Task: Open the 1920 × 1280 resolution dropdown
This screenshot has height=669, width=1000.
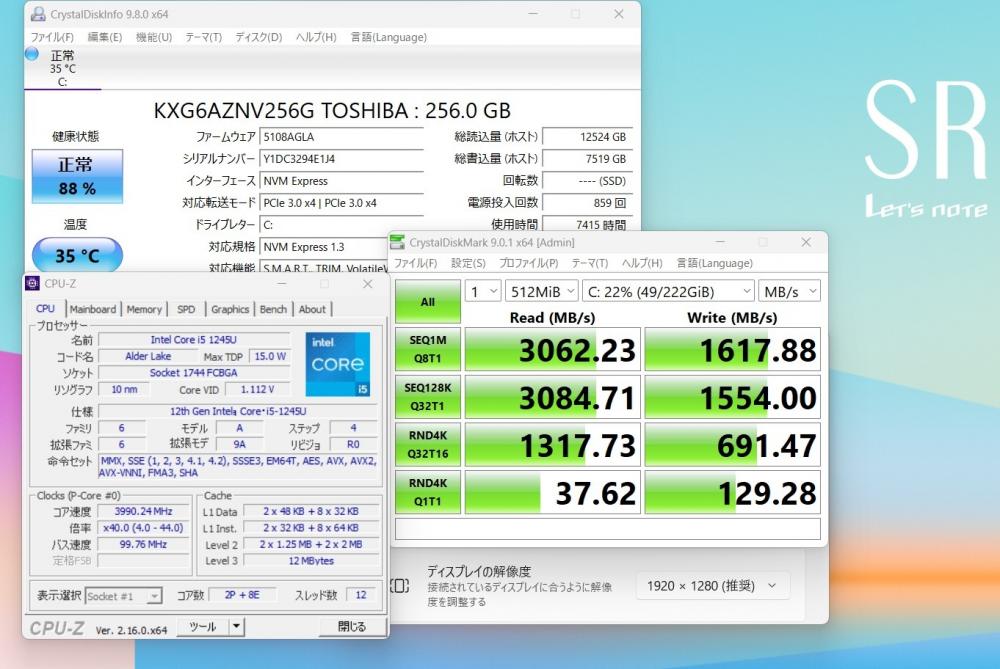Action: pos(713,585)
